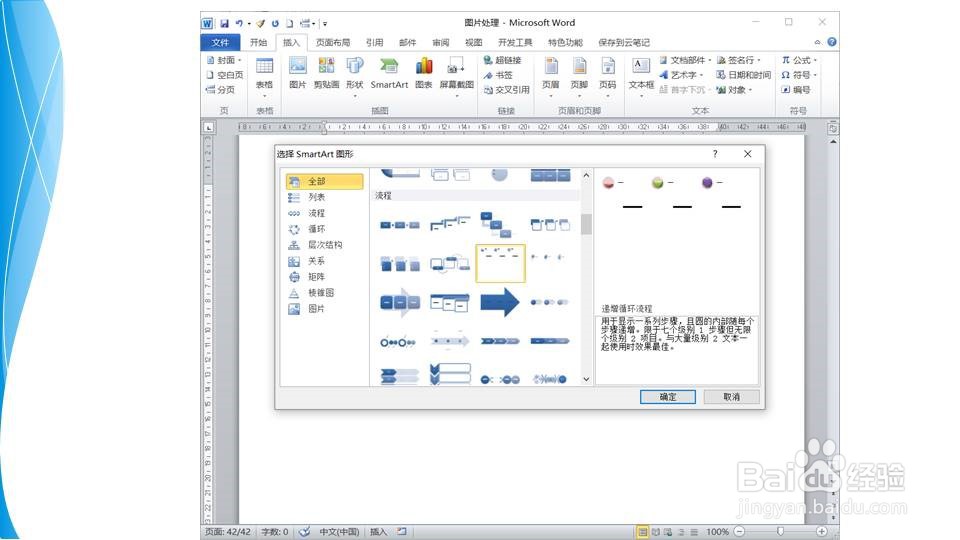The image size is (960, 540).
Task: Click the zoom slider handle in status bar
Action: pyautogui.click(x=780, y=531)
